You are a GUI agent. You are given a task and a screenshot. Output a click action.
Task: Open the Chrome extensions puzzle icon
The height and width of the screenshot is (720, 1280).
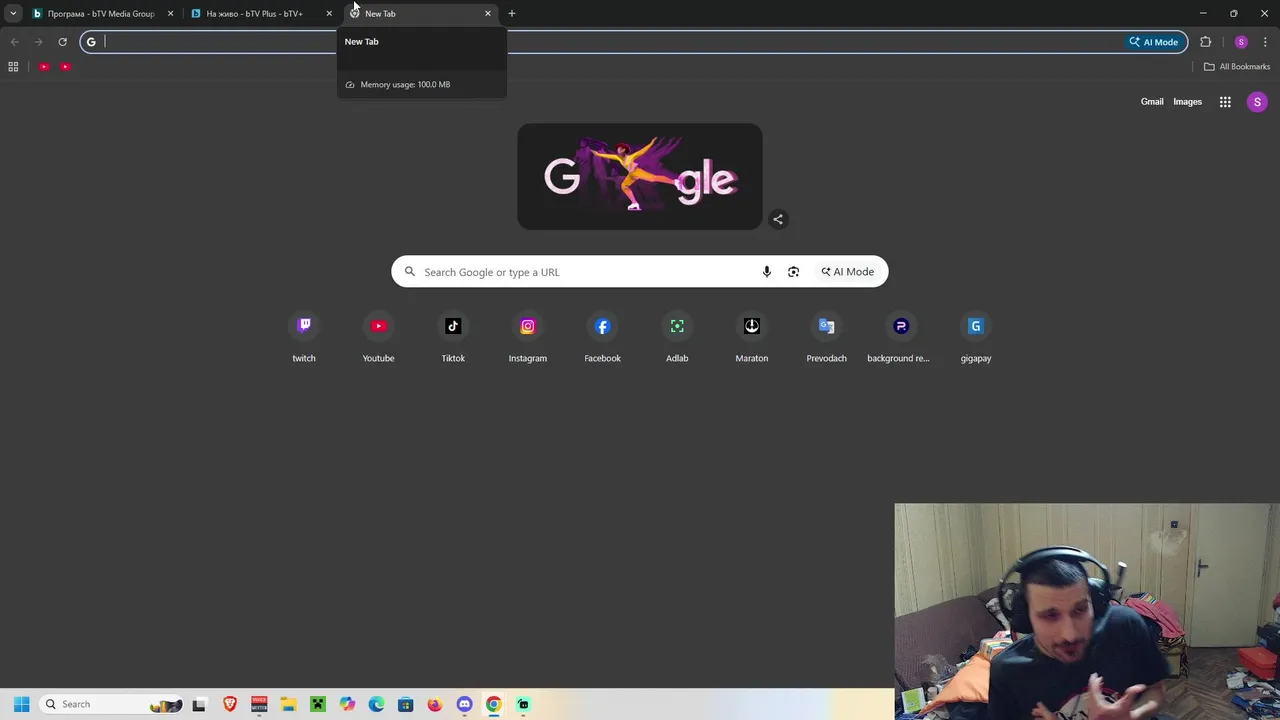(1205, 42)
